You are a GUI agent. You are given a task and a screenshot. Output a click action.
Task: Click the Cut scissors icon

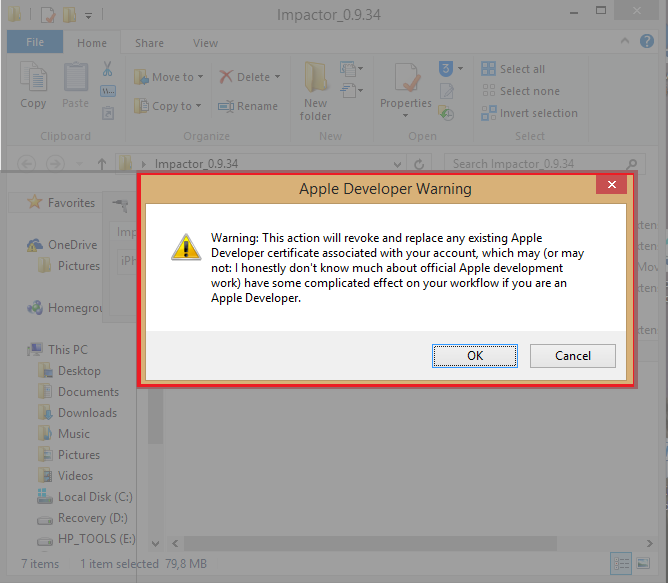[107, 69]
